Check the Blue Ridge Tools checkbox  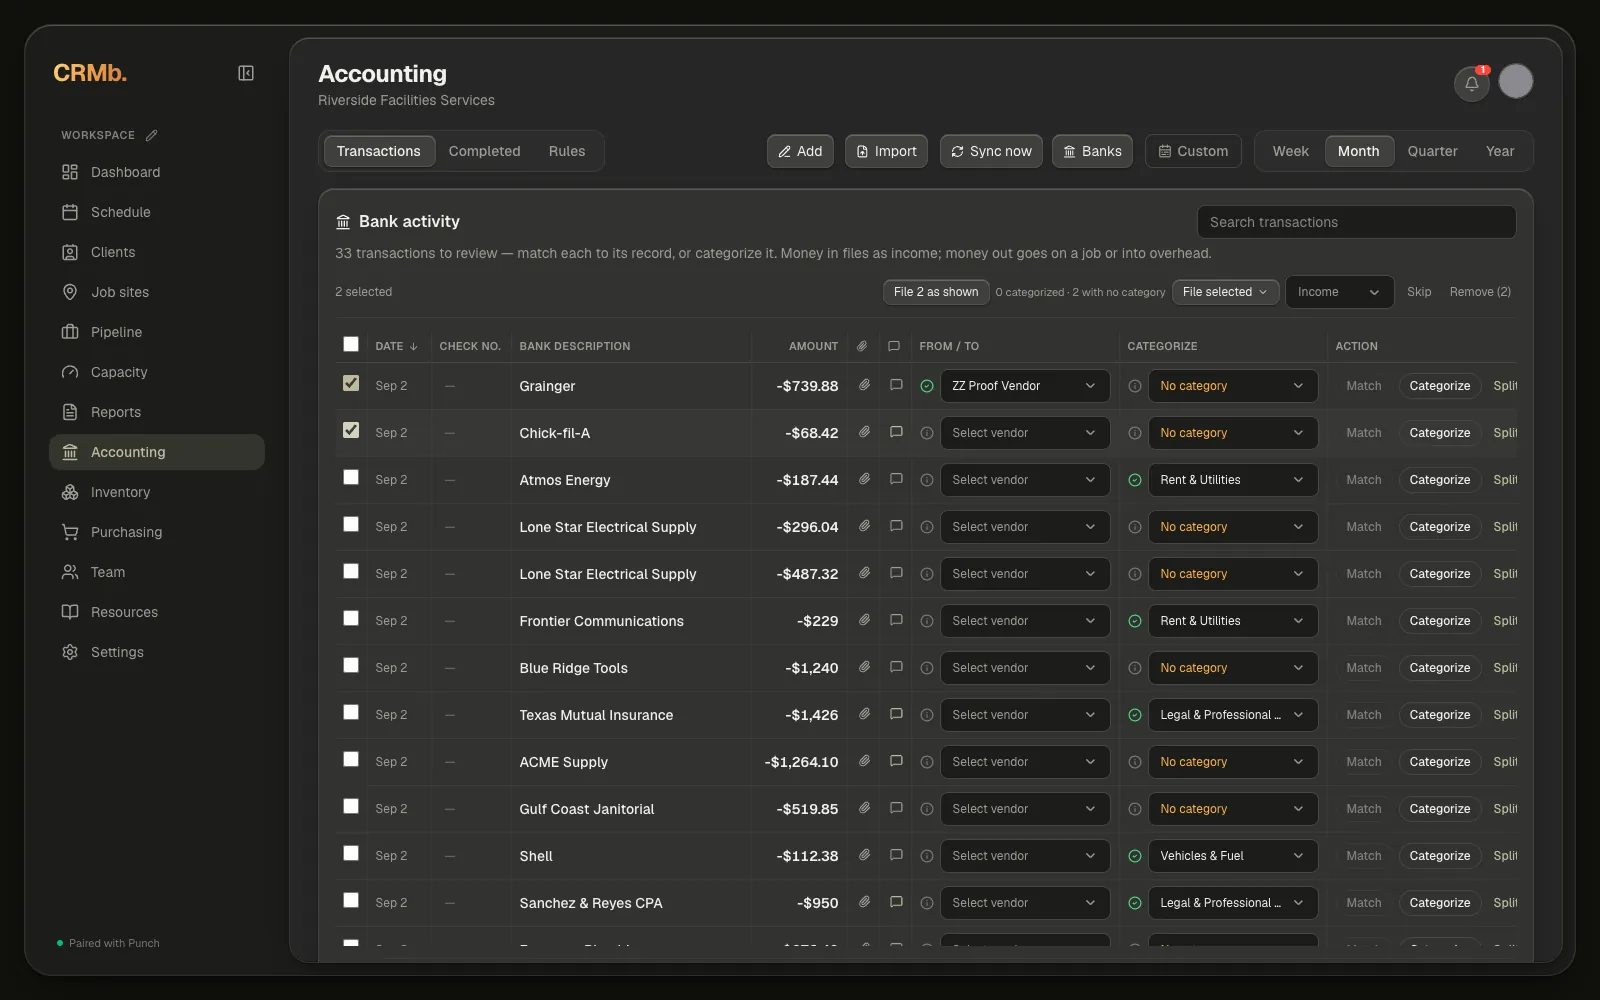[351, 665]
